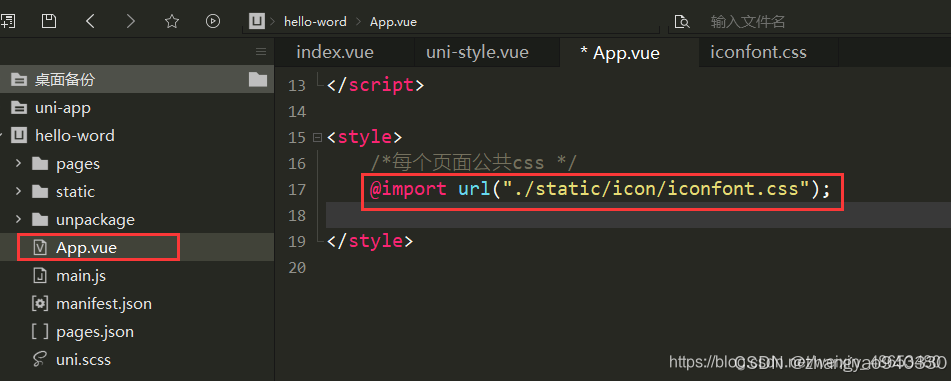The height and width of the screenshot is (381, 951).
Task: Click the star bookmark icon
Action: (x=172, y=21)
